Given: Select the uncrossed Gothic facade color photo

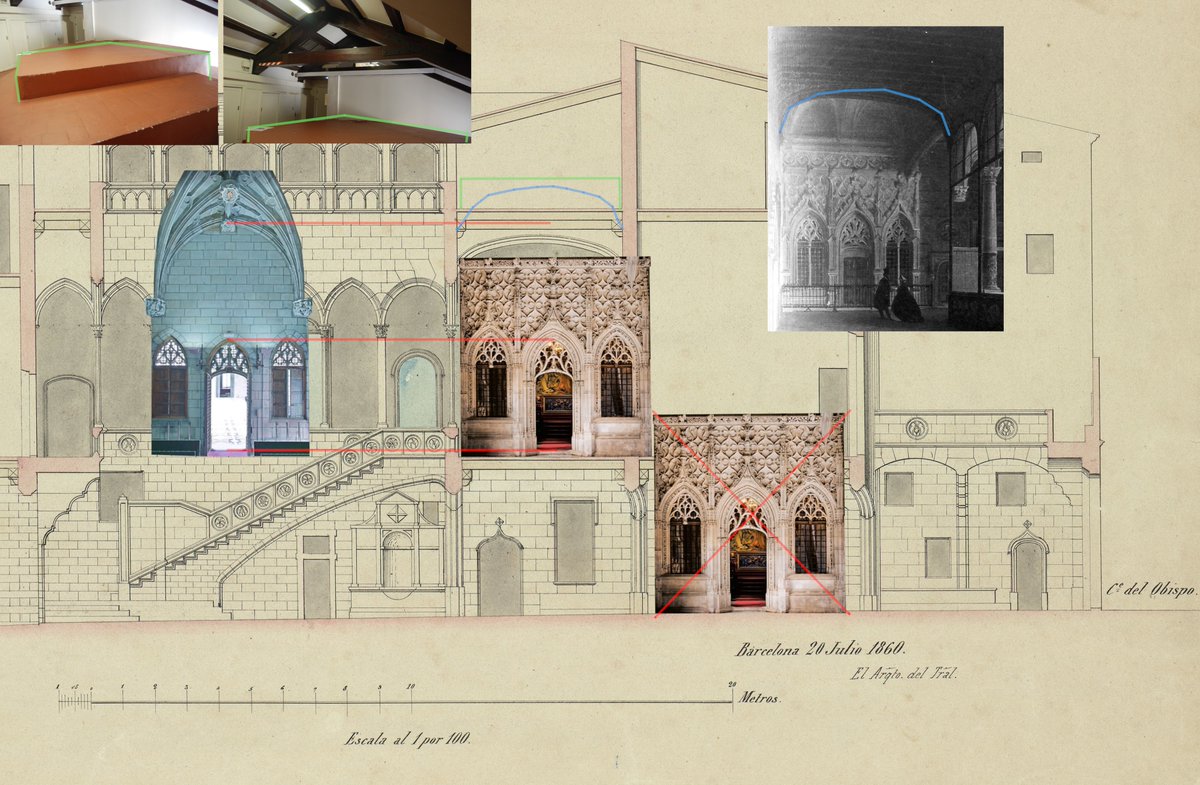Looking at the screenshot, I should 555,357.
